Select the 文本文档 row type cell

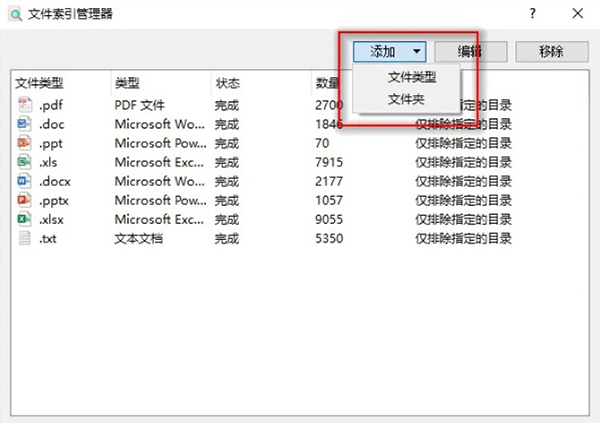point(142,238)
